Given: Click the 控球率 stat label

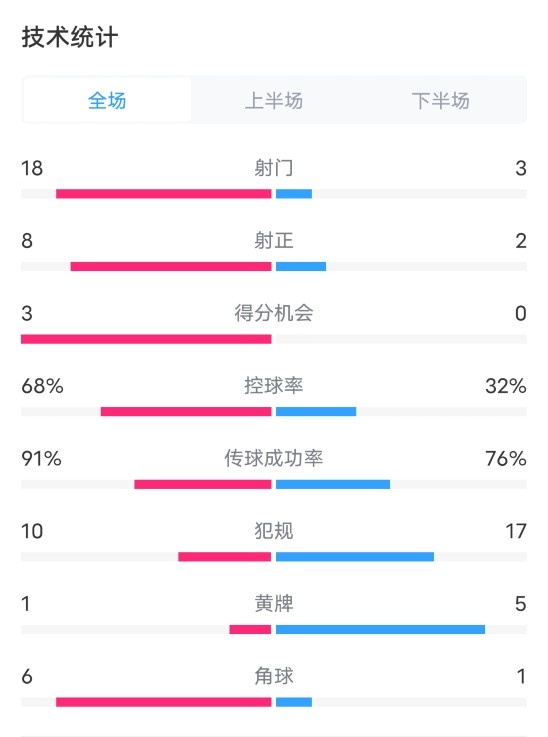Looking at the screenshot, I should pos(274,386).
